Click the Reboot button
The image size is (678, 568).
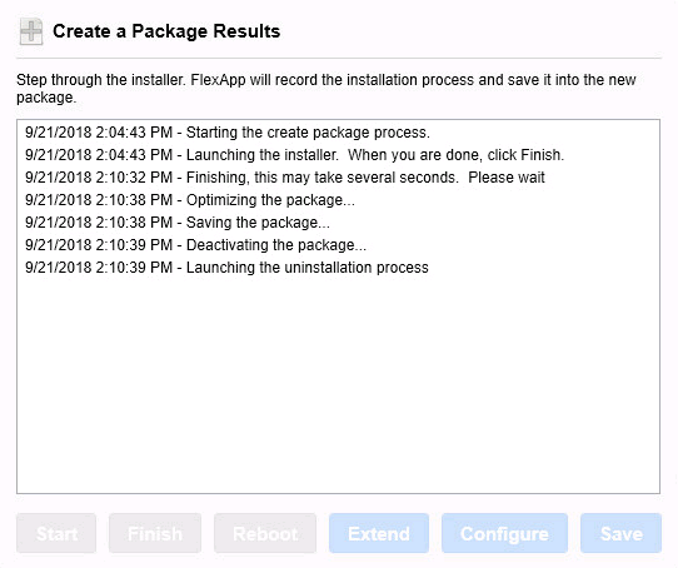pos(265,533)
